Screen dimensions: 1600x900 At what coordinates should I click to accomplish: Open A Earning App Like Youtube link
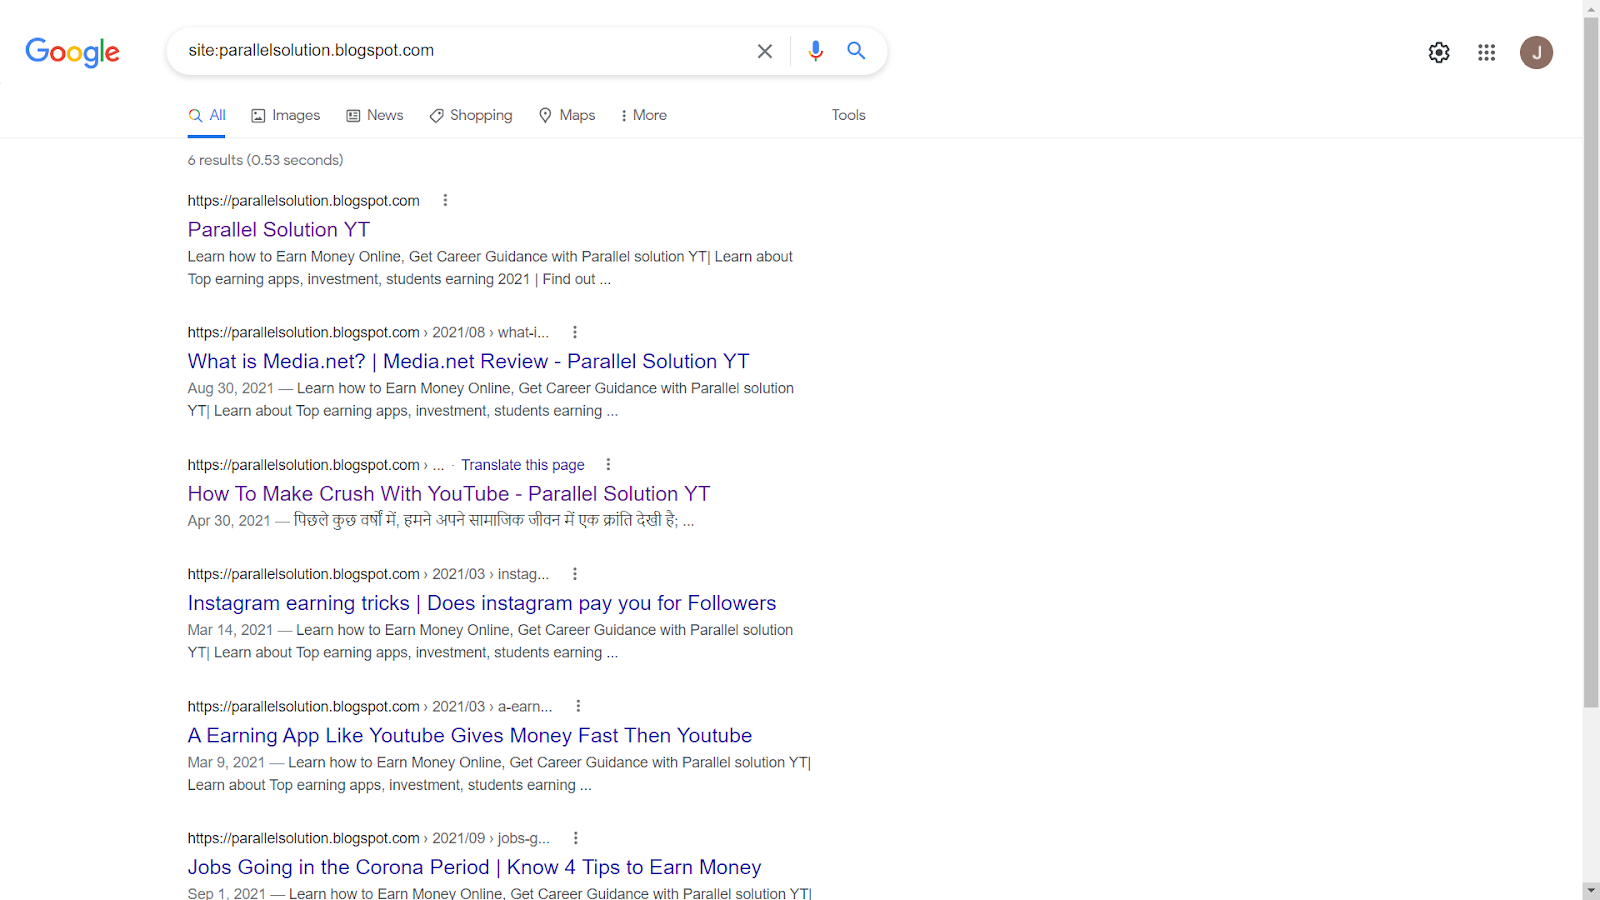pos(470,735)
